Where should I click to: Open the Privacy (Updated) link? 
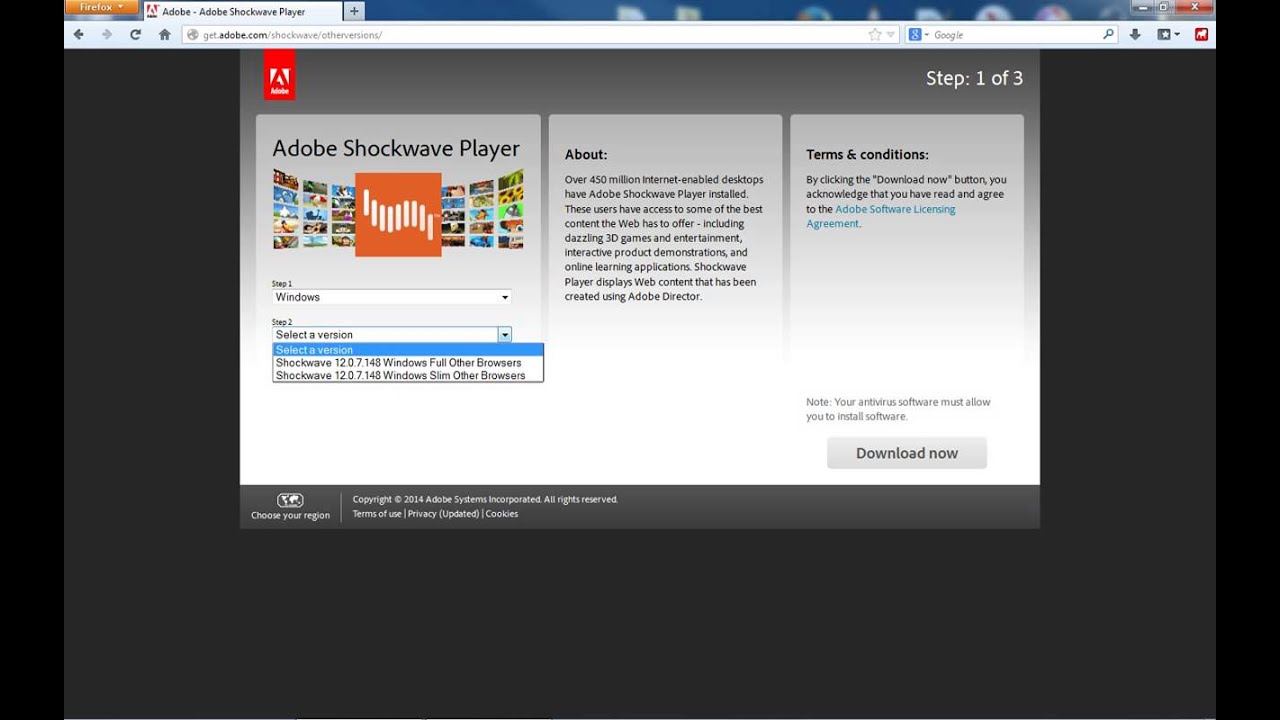443,514
